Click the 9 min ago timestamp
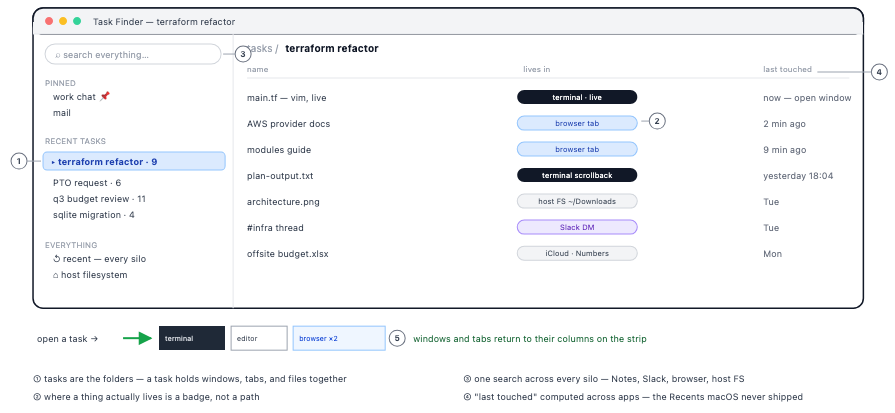 pyautogui.click(x=785, y=150)
